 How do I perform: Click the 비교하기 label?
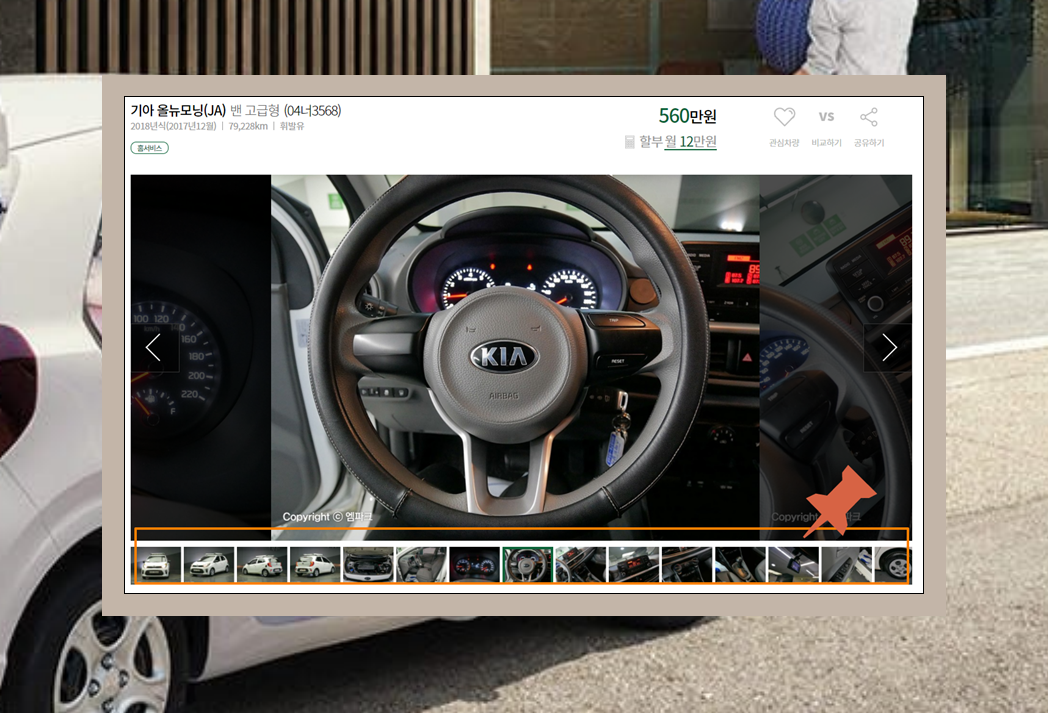(826, 143)
